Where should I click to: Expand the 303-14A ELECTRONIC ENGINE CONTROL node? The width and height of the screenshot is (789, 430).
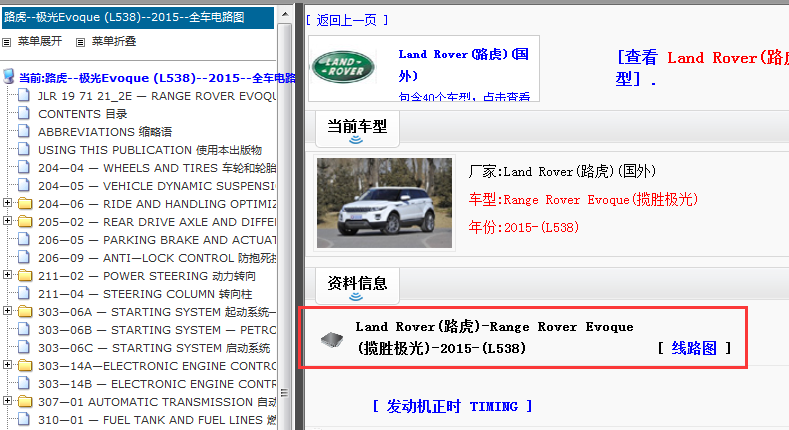[7, 365]
